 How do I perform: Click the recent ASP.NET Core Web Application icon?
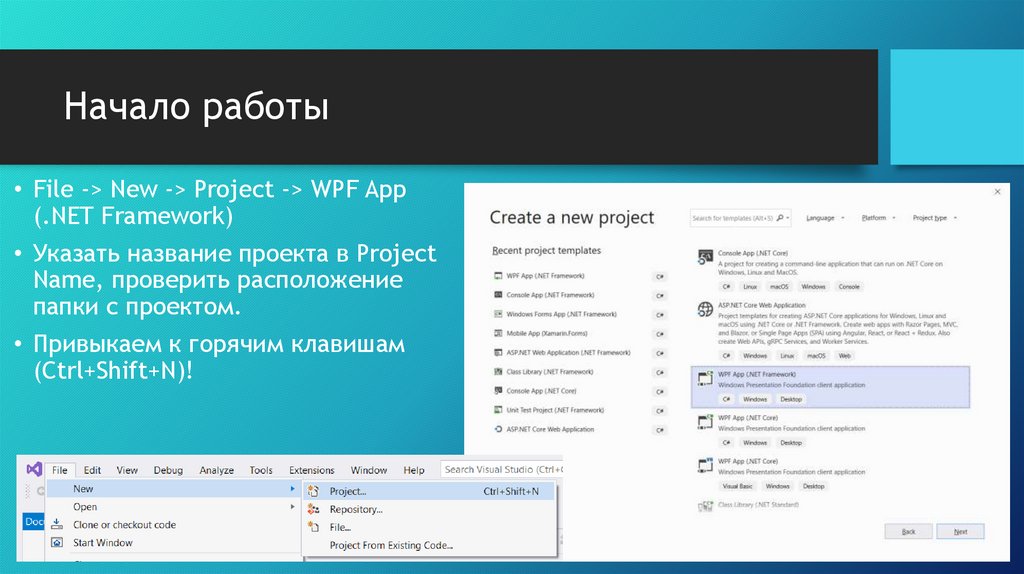(x=498, y=430)
